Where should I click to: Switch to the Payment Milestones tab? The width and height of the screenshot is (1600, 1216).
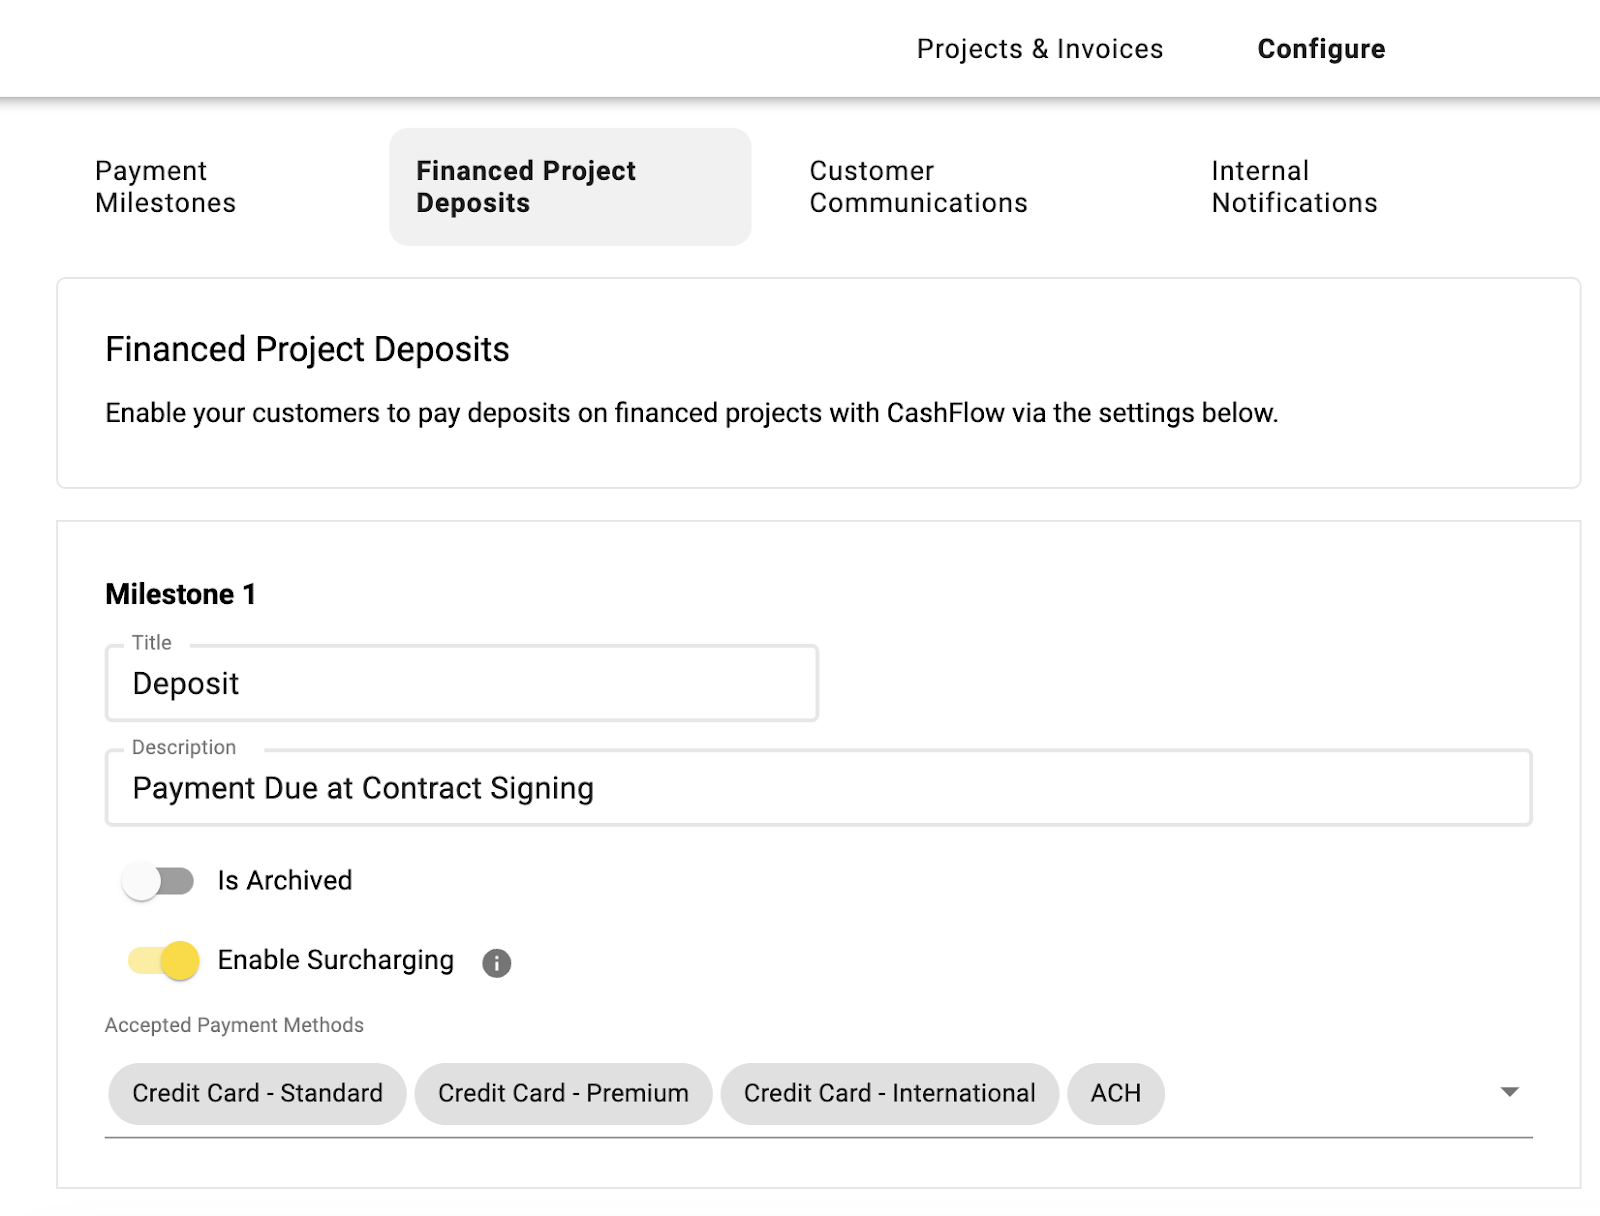(x=165, y=186)
